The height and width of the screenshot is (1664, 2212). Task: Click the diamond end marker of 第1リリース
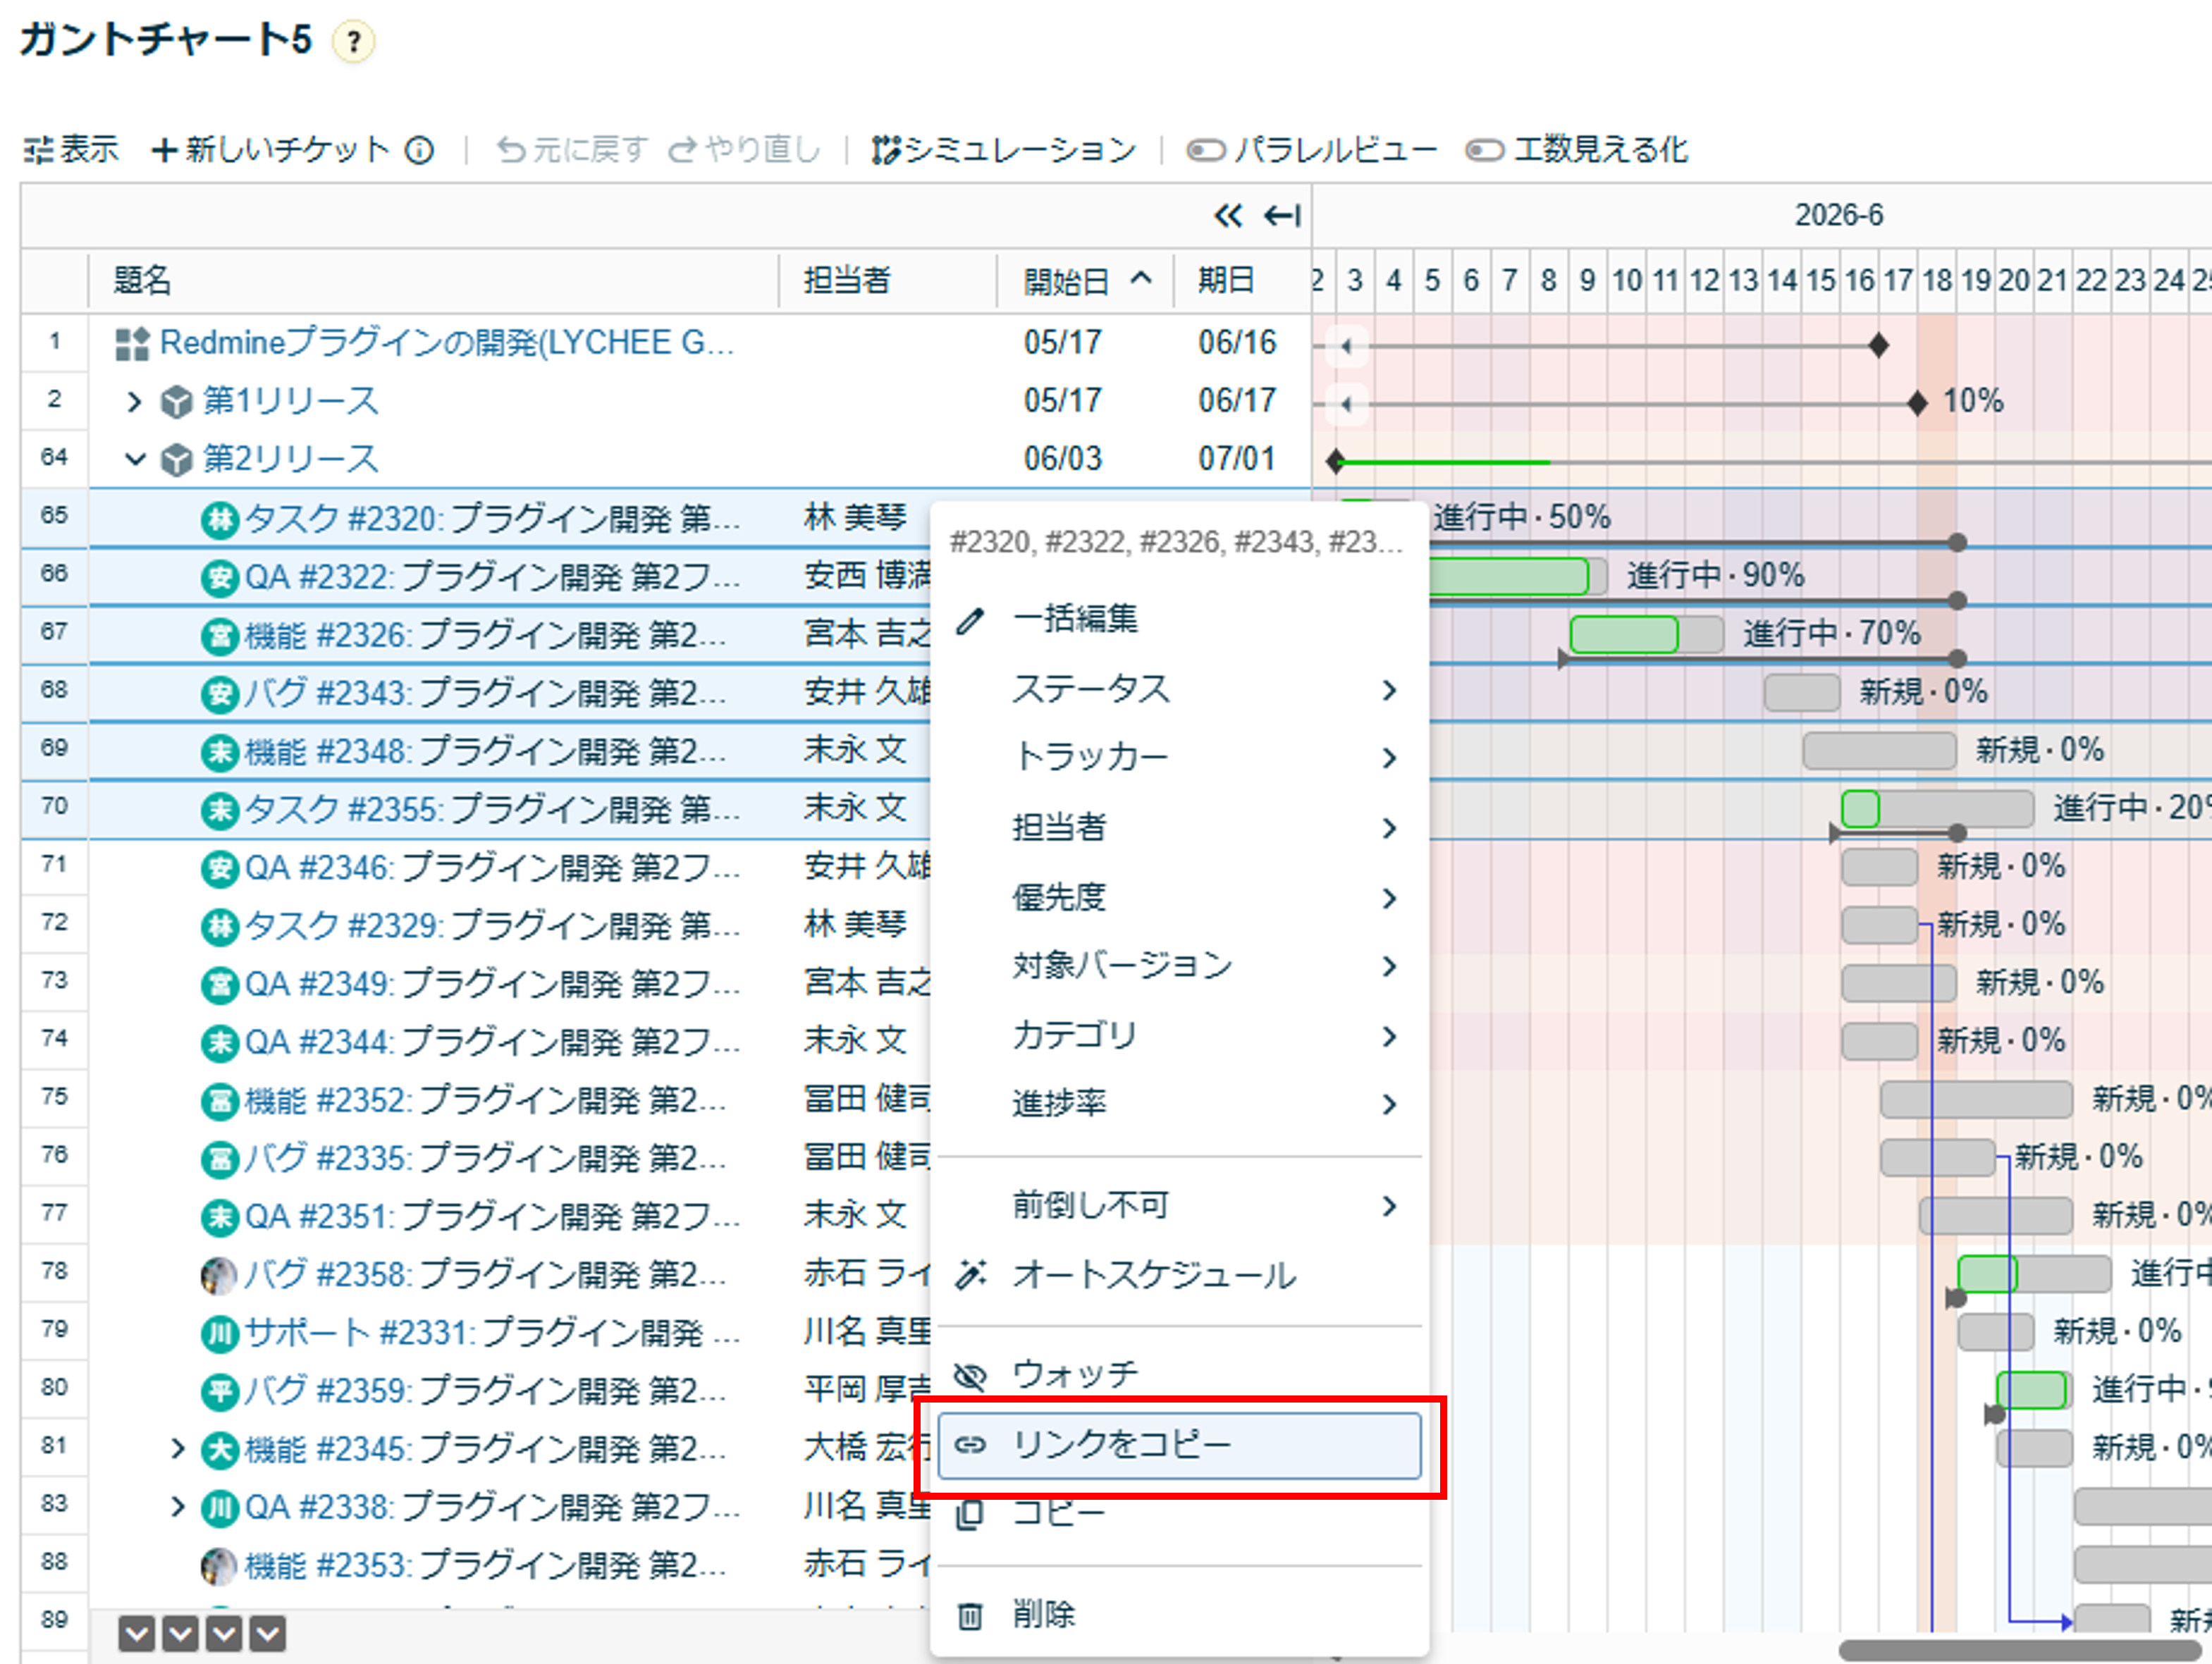click(1917, 404)
